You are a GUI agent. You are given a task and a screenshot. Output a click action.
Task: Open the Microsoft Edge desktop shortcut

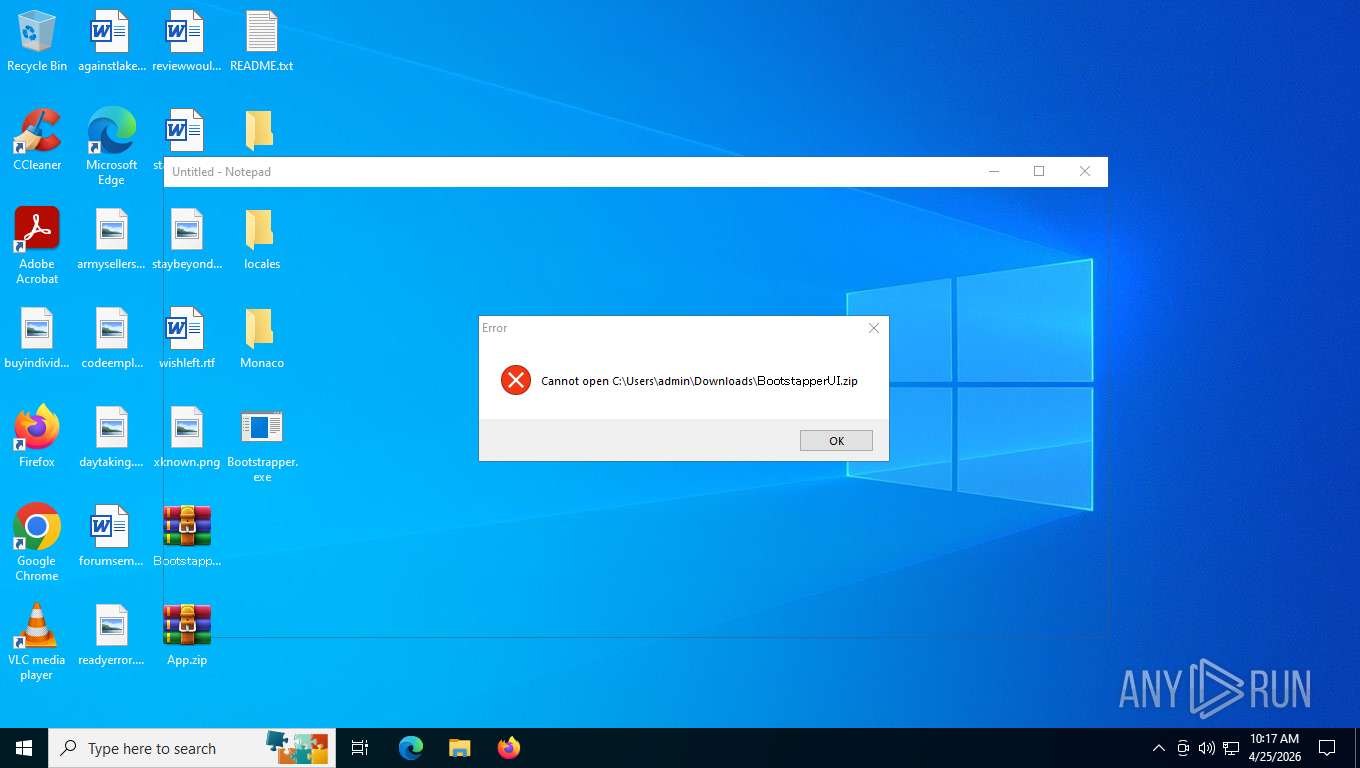coord(111,146)
